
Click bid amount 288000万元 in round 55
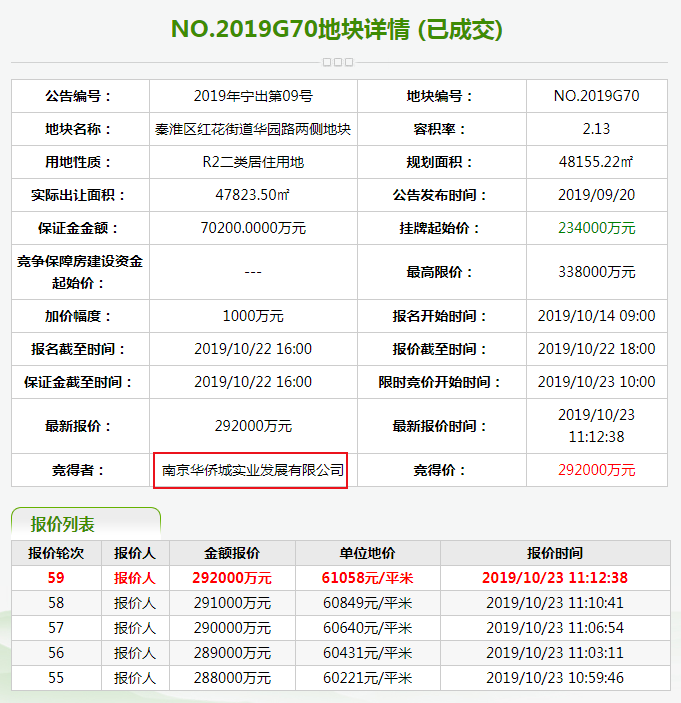coord(232,678)
